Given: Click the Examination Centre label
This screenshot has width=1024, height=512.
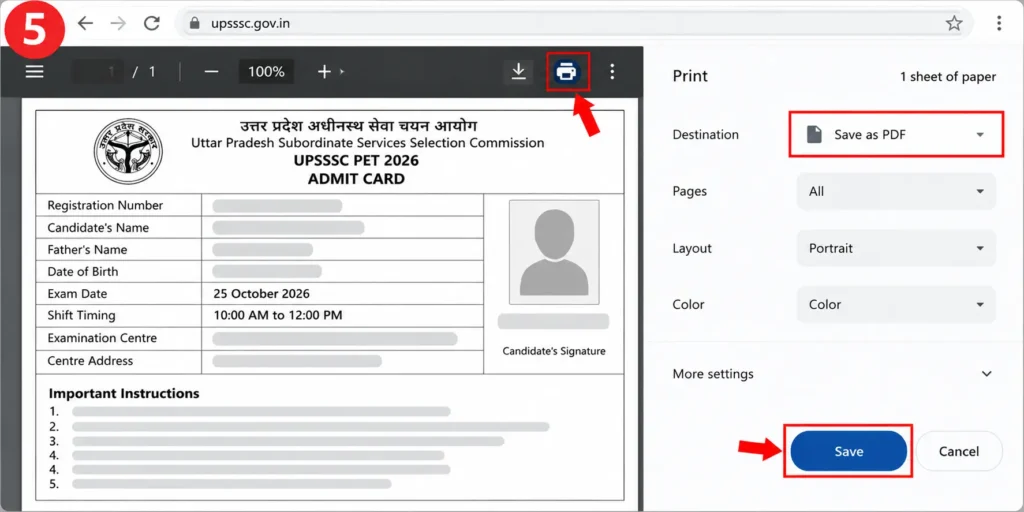Looking at the screenshot, I should (x=102, y=338).
